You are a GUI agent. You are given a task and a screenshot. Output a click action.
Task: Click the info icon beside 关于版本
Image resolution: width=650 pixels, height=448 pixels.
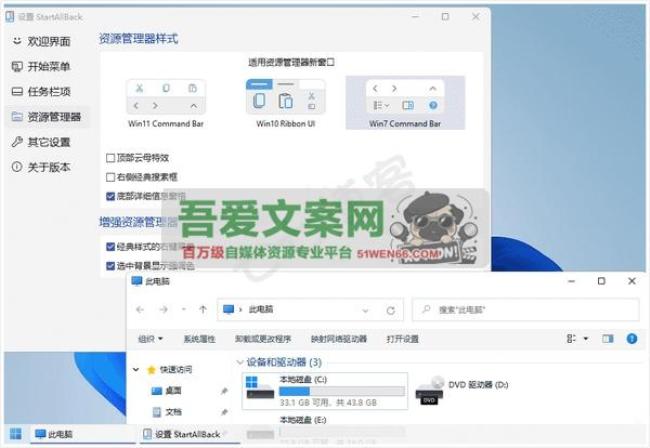tap(17, 167)
